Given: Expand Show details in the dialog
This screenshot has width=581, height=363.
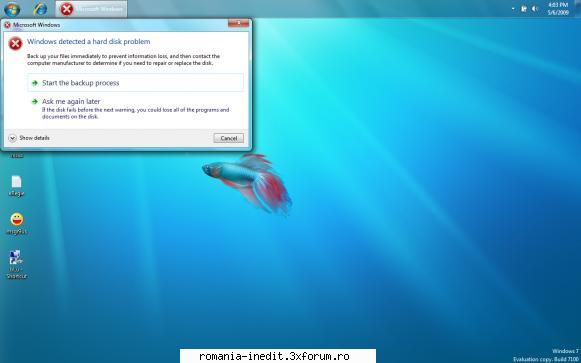Looking at the screenshot, I should tap(29, 138).
